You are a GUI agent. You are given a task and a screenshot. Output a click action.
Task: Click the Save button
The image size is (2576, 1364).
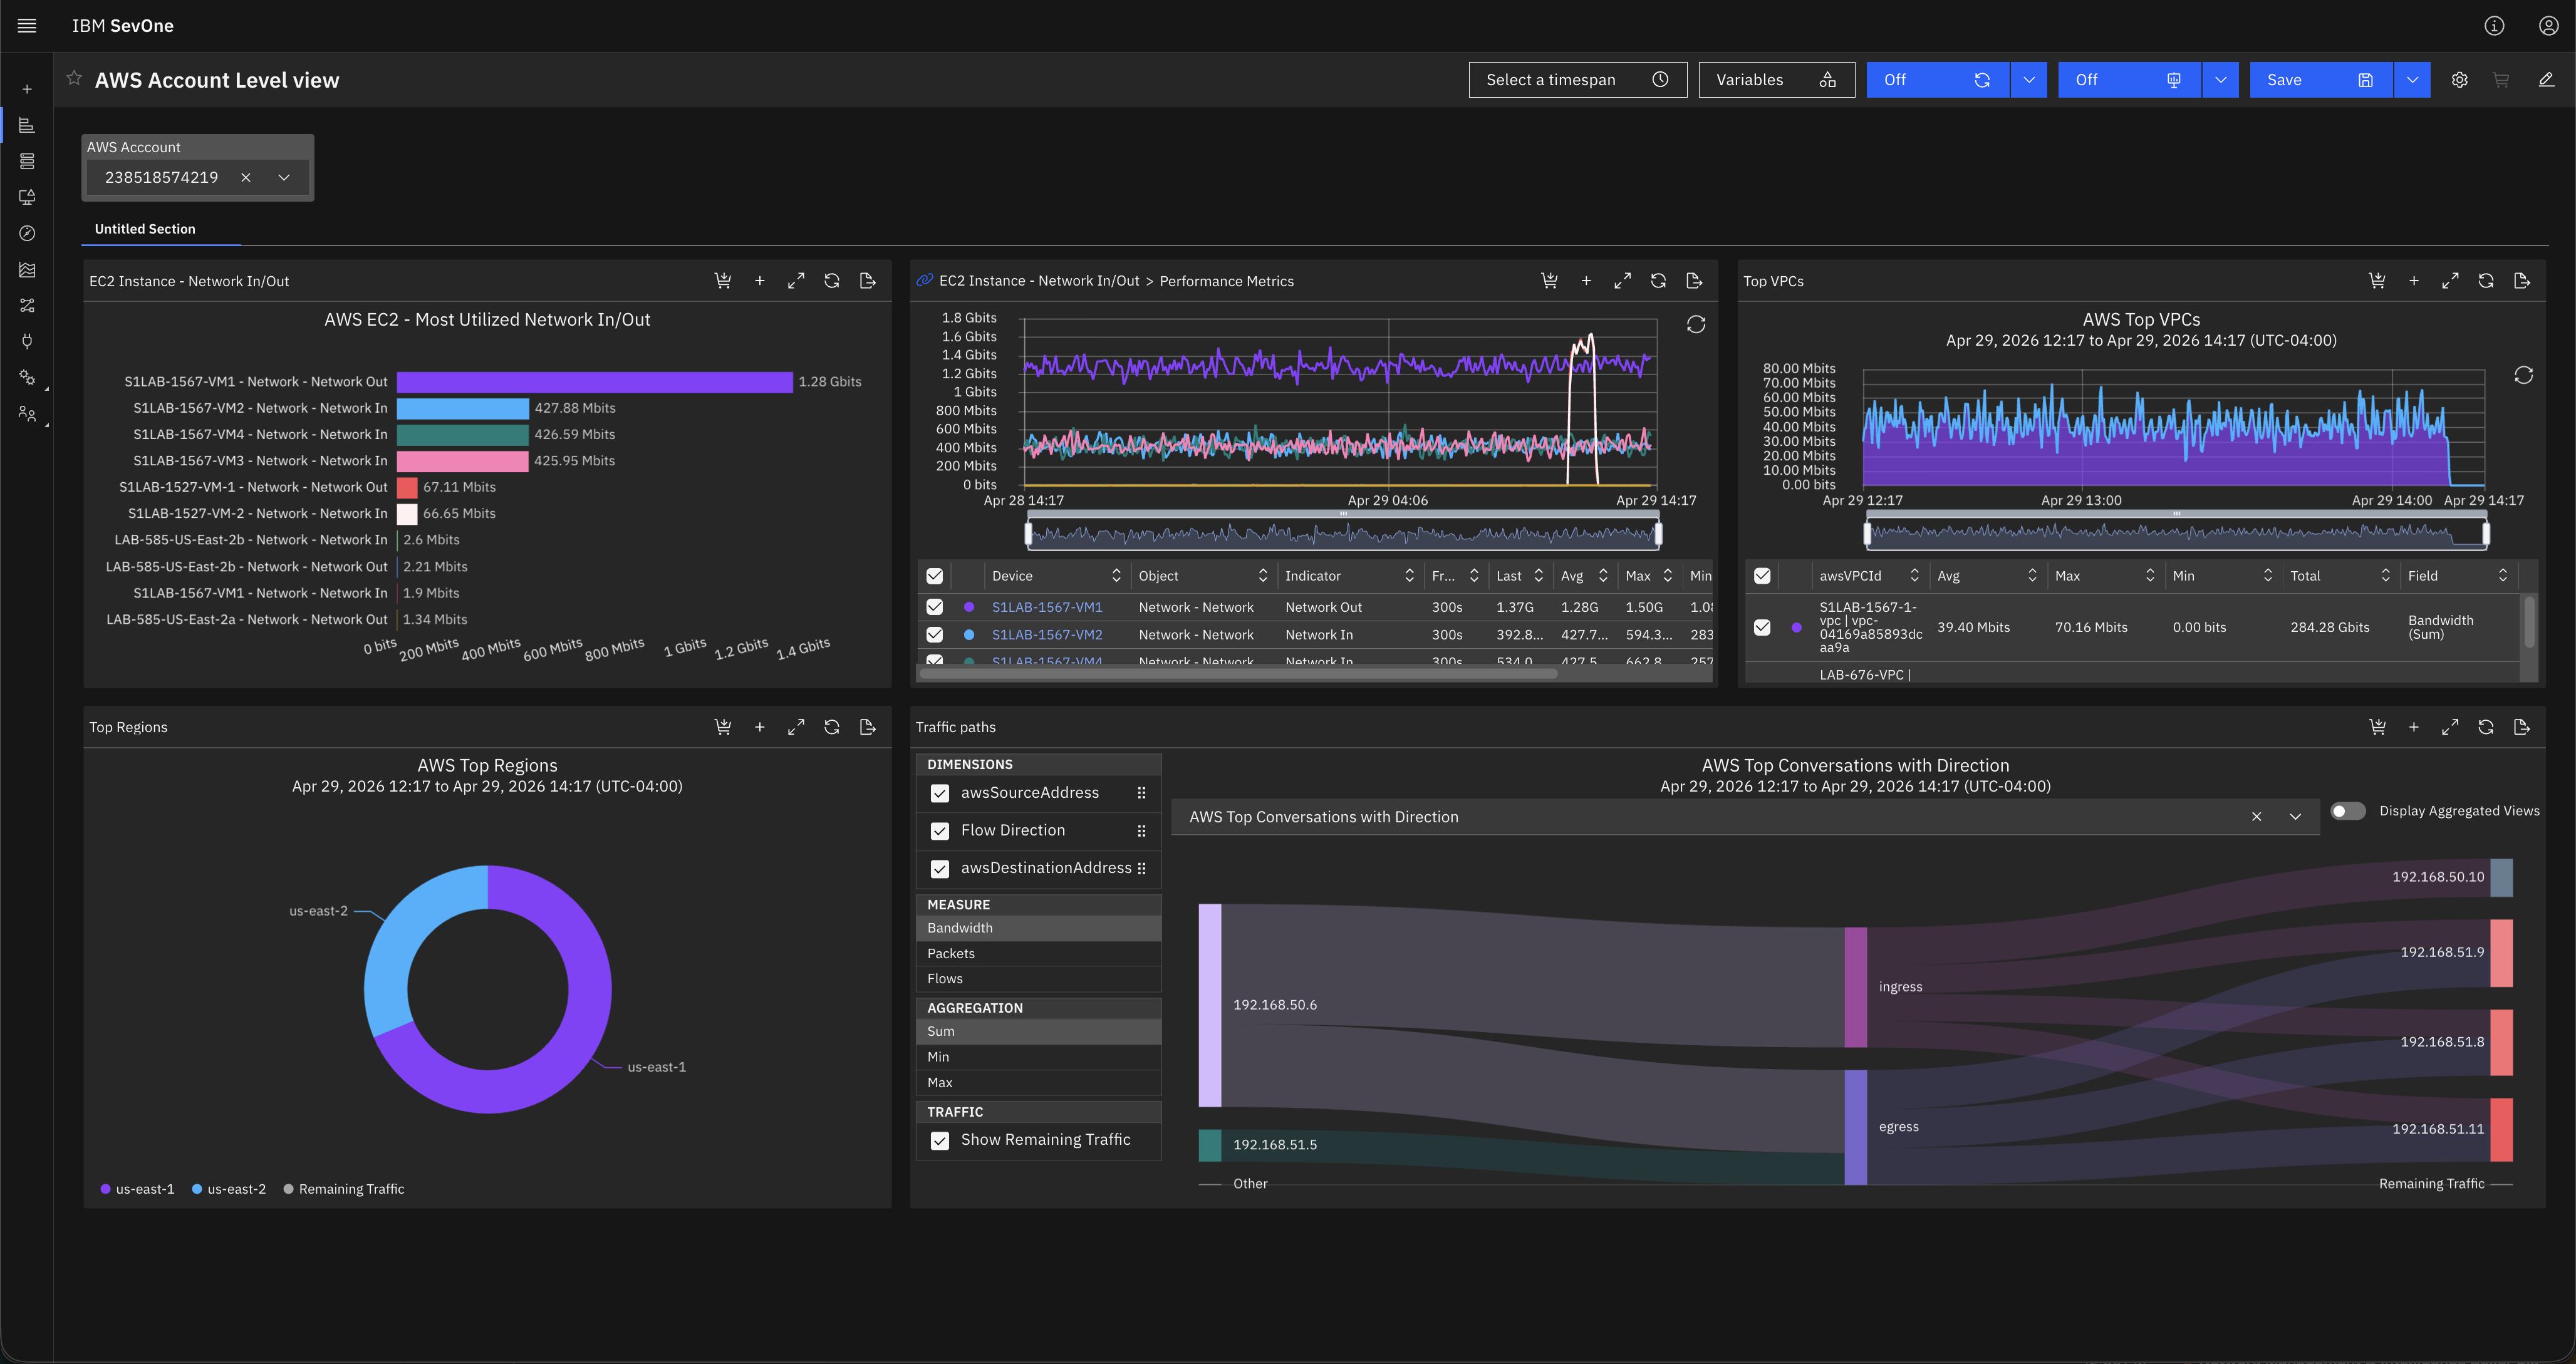point(2321,80)
